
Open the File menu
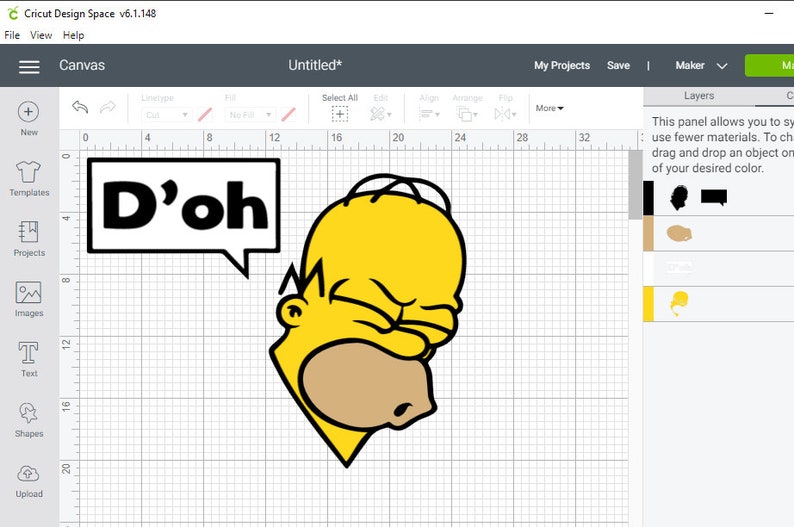point(12,35)
